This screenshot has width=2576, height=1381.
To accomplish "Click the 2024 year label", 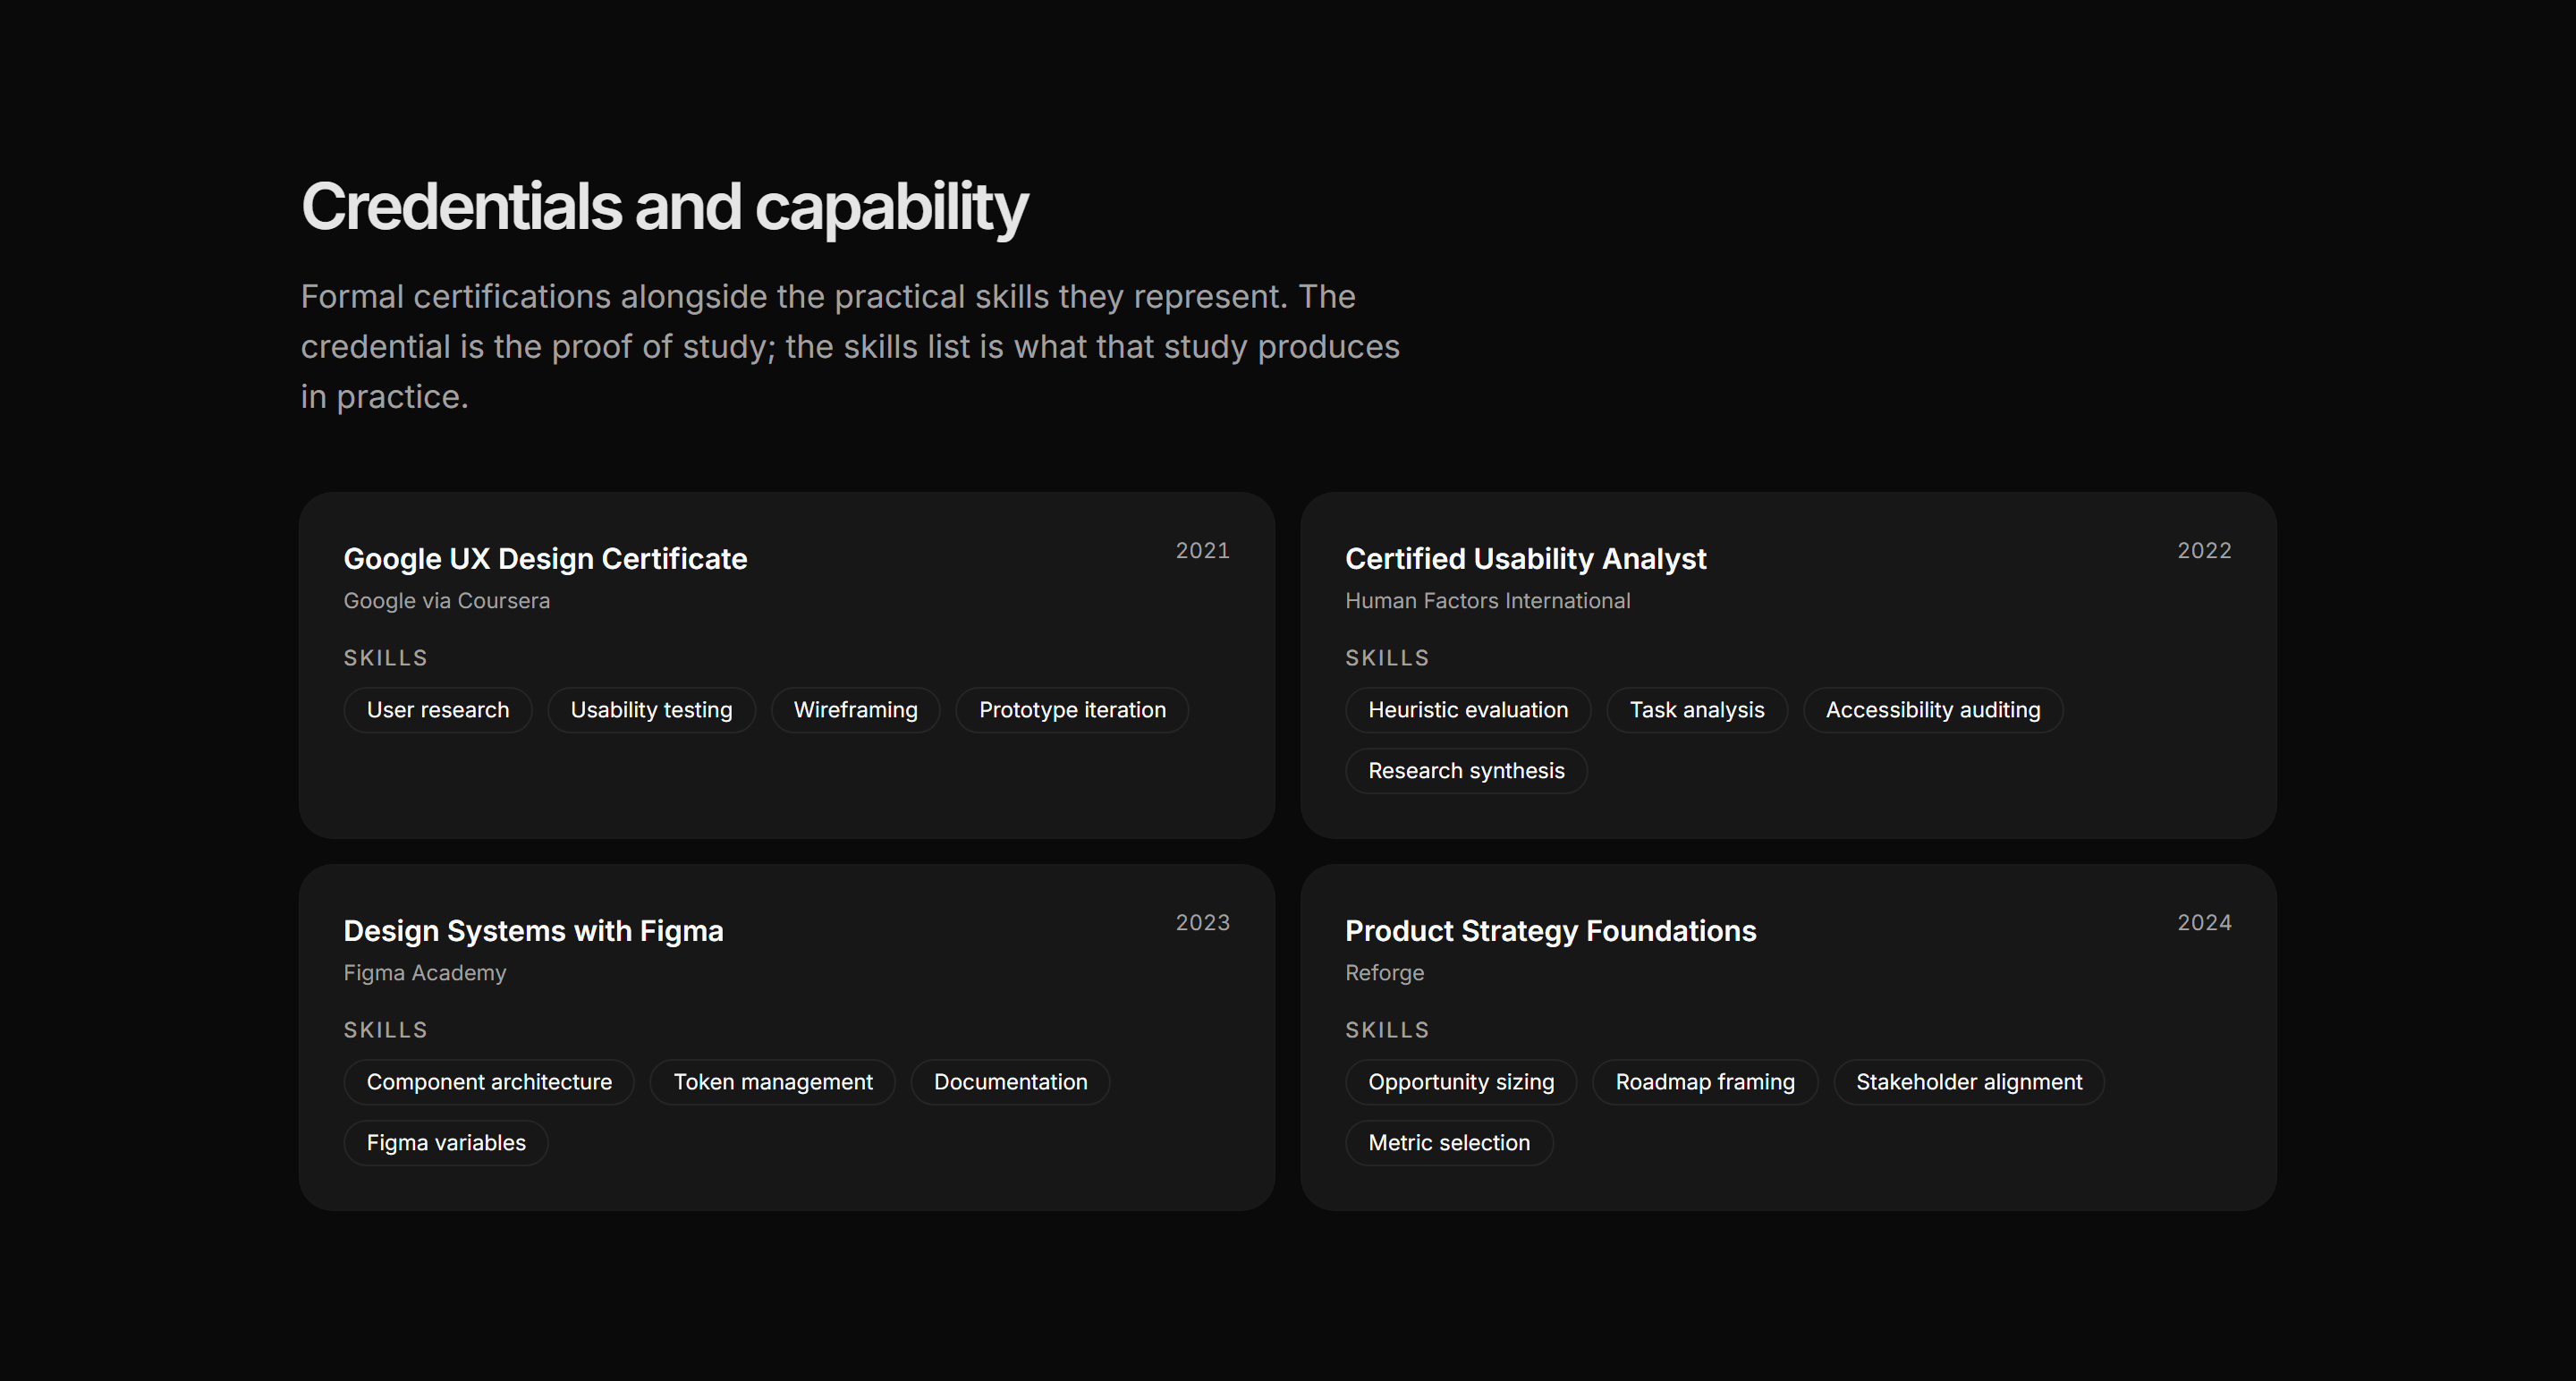I will click(x=2204, y=923).
